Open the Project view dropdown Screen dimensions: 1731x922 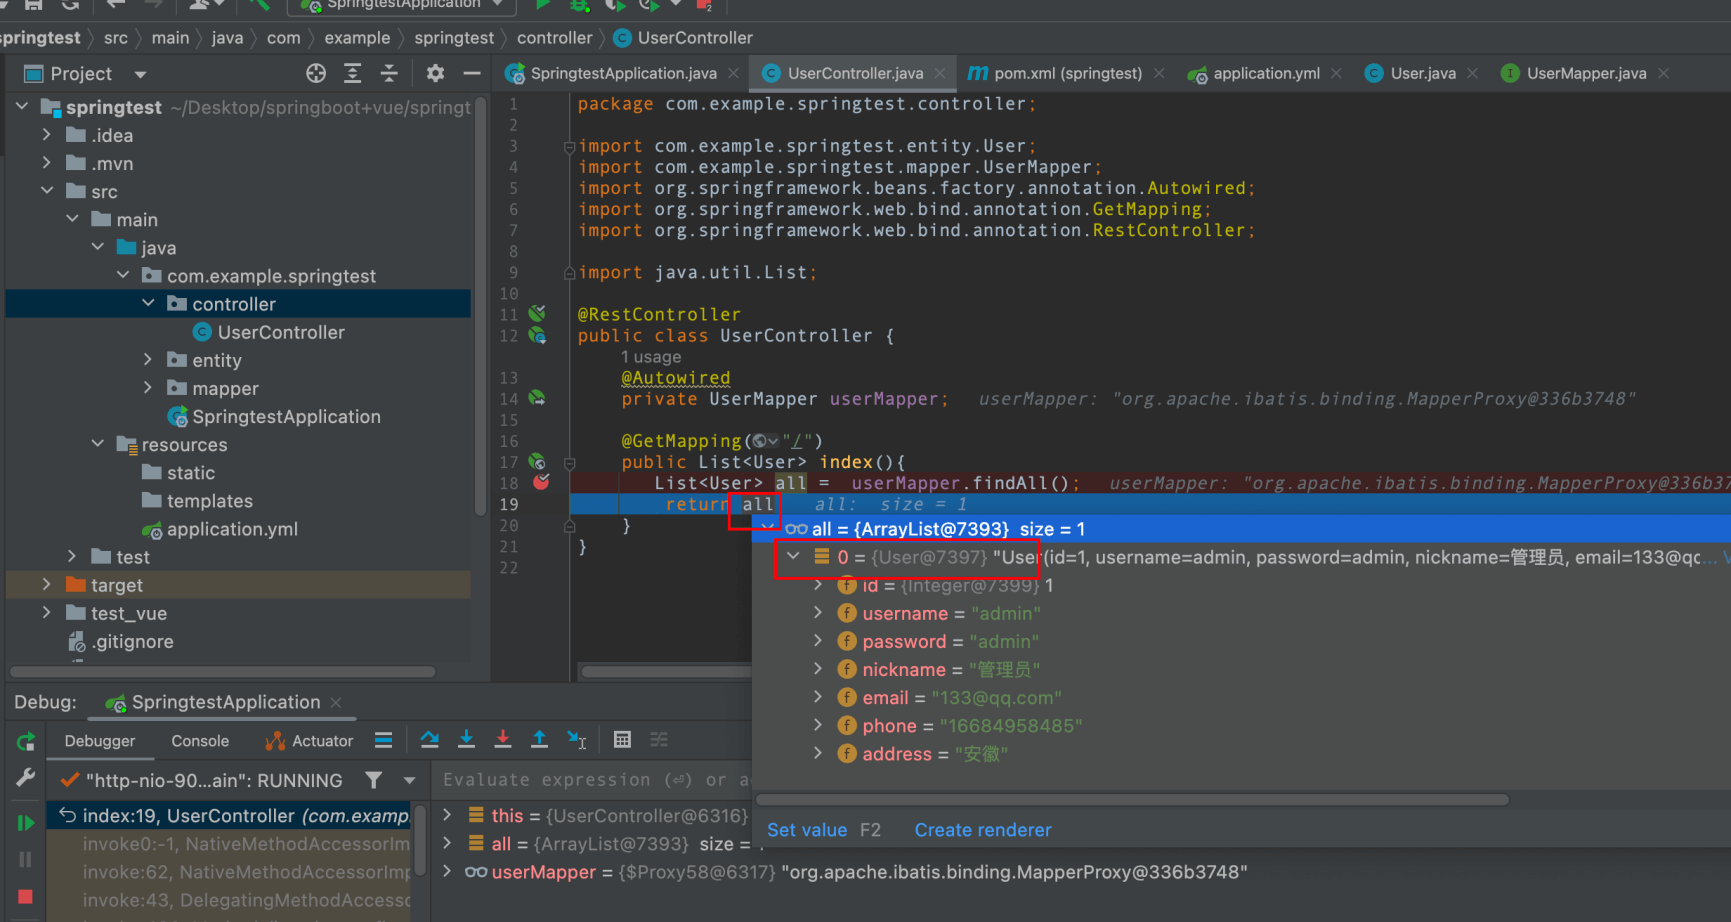tap(140, 74)
